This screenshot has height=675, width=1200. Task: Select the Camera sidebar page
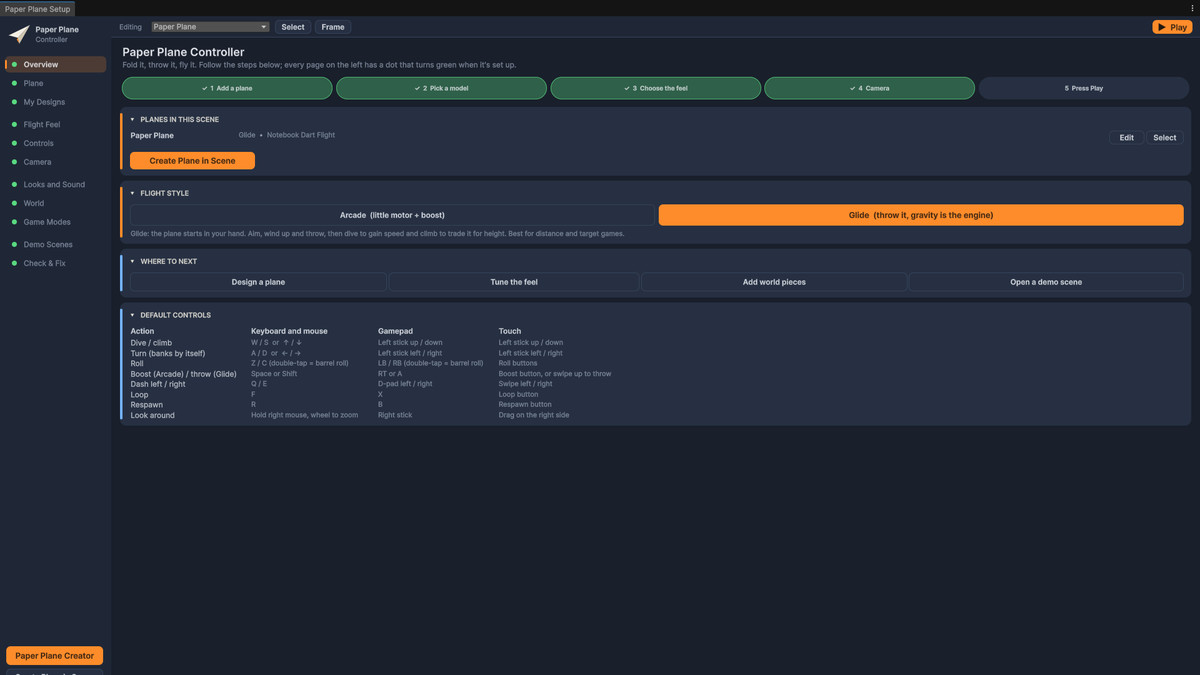point(56,162)
